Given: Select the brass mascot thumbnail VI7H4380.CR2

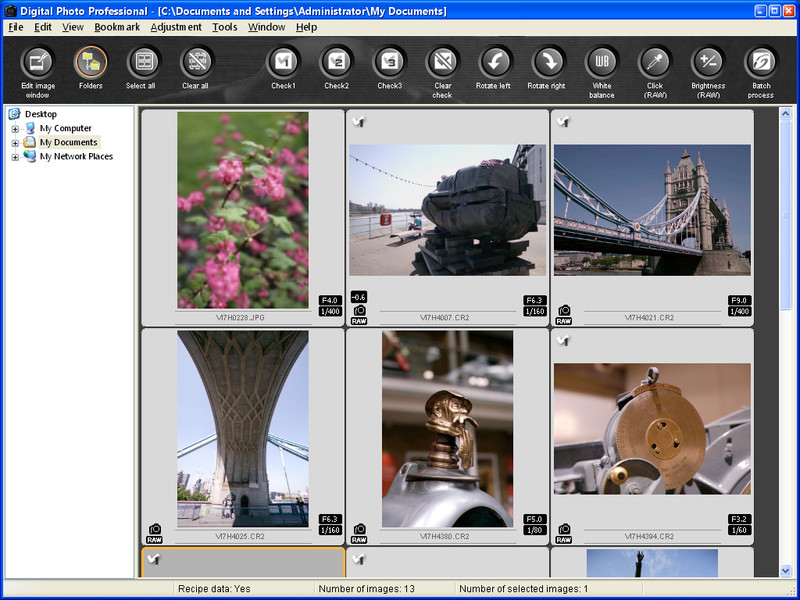Looking at the screenshot, I should 447,429.
